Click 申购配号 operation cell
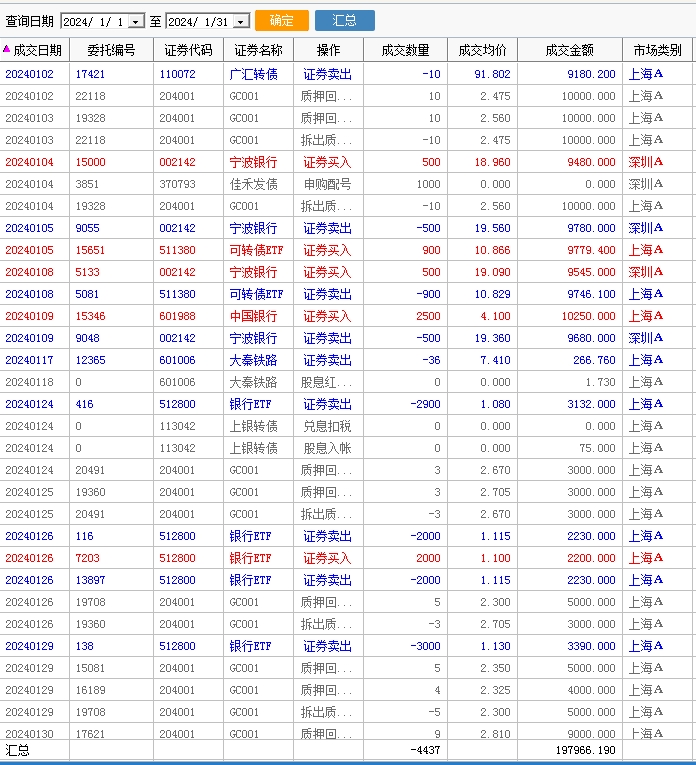Image resolution: width=696 pixels, height=765 pixels. coord(327,184)
